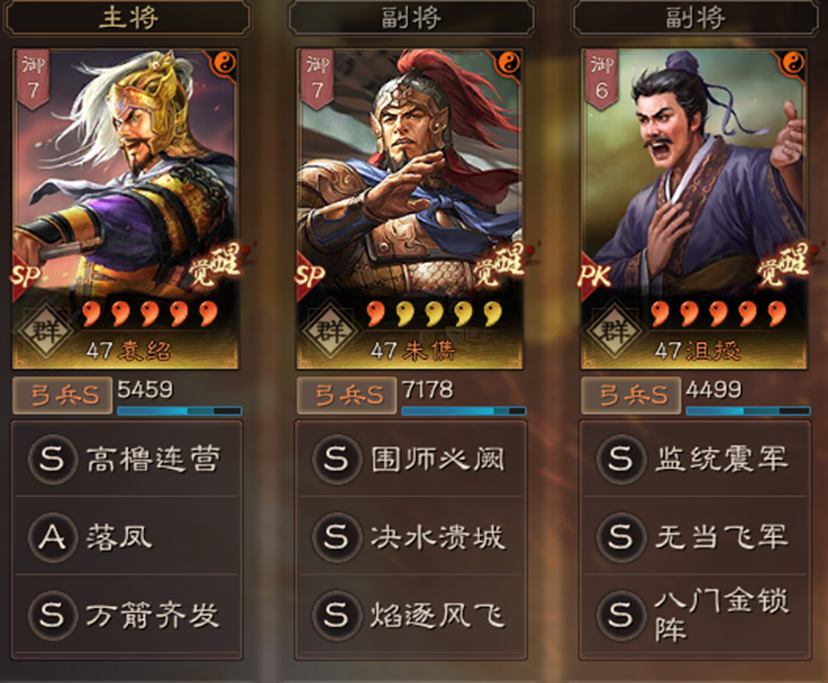
Task: Tap the yin-yang icon on 沮授's card
Action: [793, 64]
